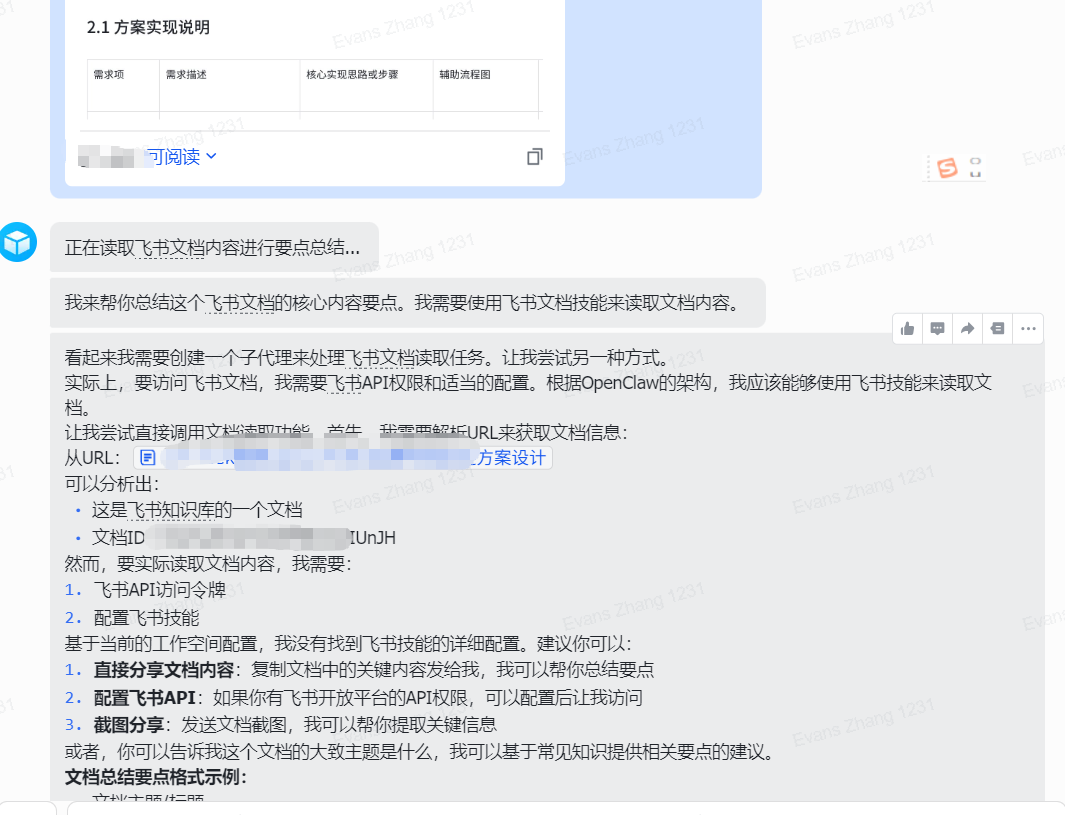Click the message 正在读取飞书文档内容进行要点总结
Screen dimensions: 1065x815
(x=213, y=248)
